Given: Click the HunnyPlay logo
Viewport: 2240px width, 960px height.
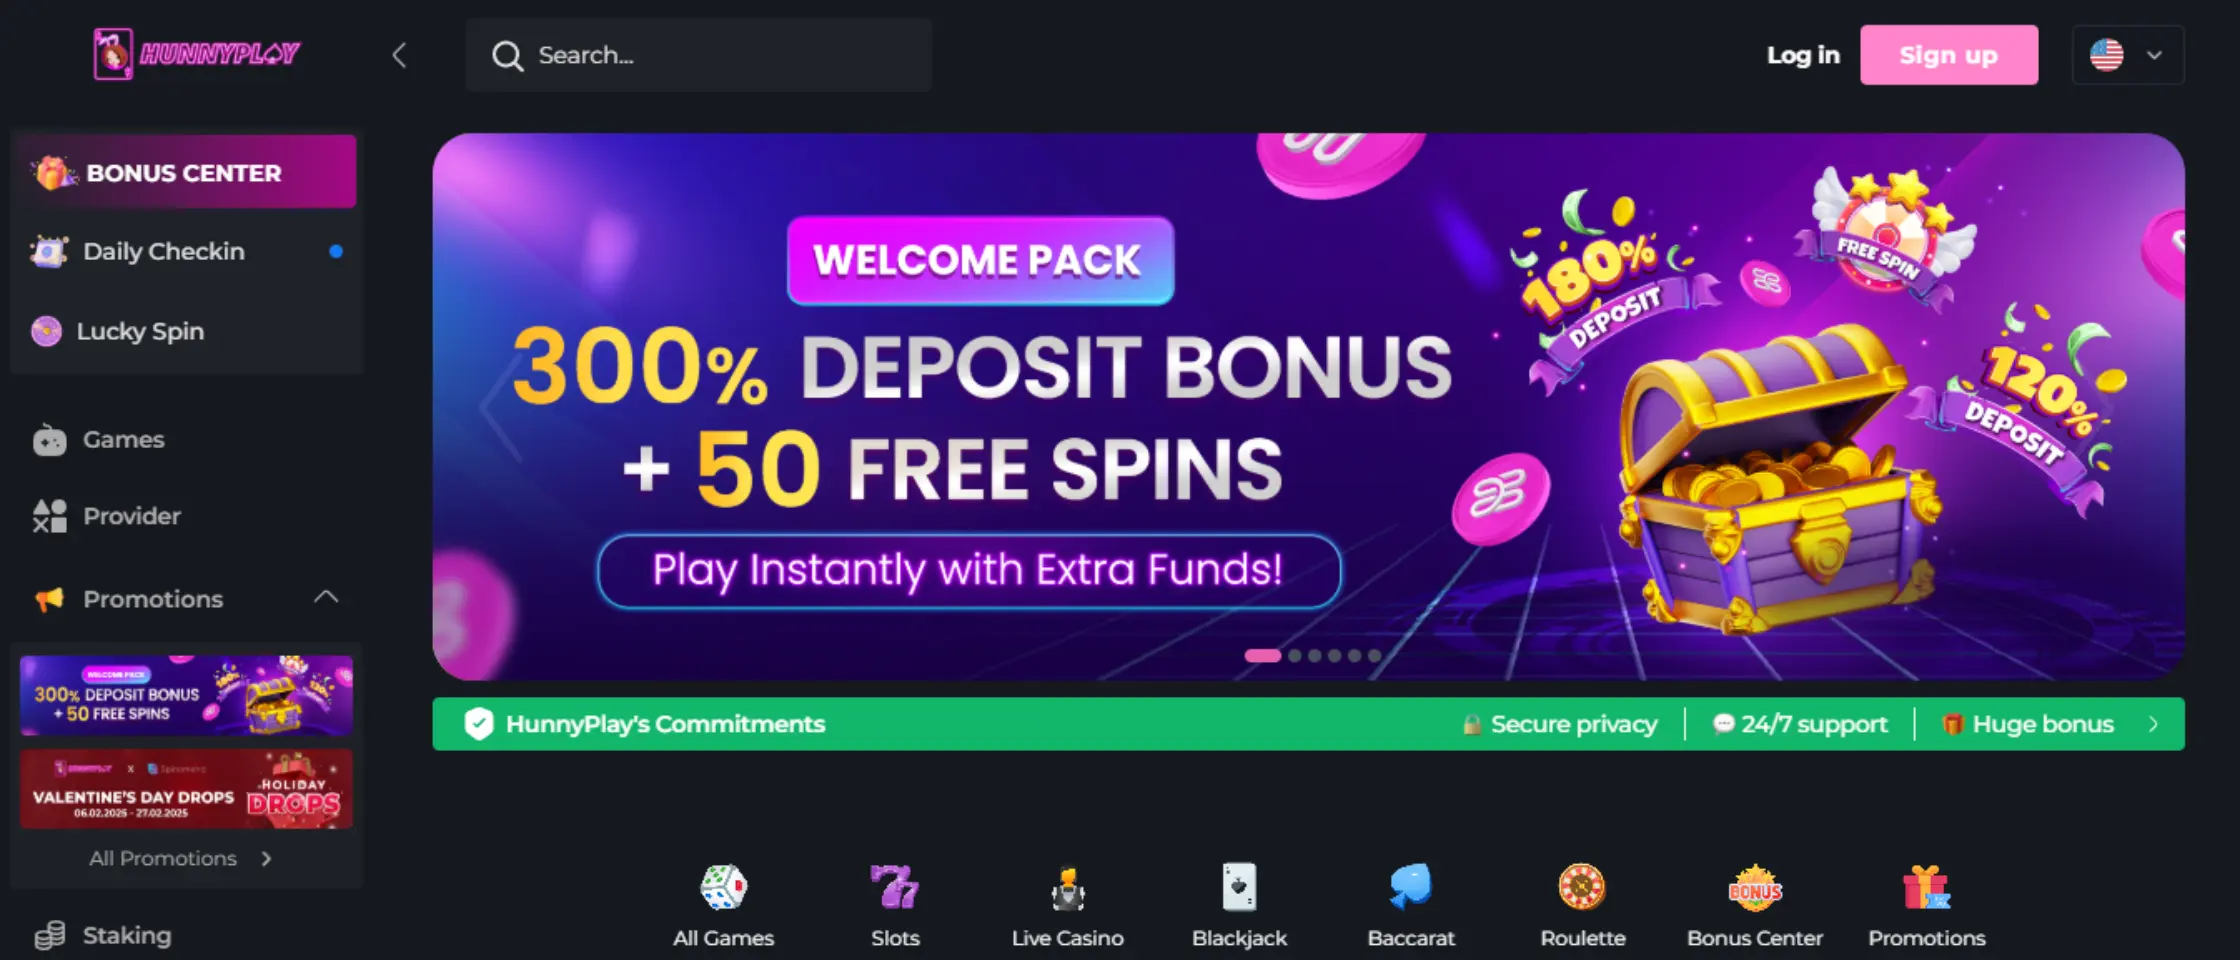Looking at the screenshot, I should 196,54.
